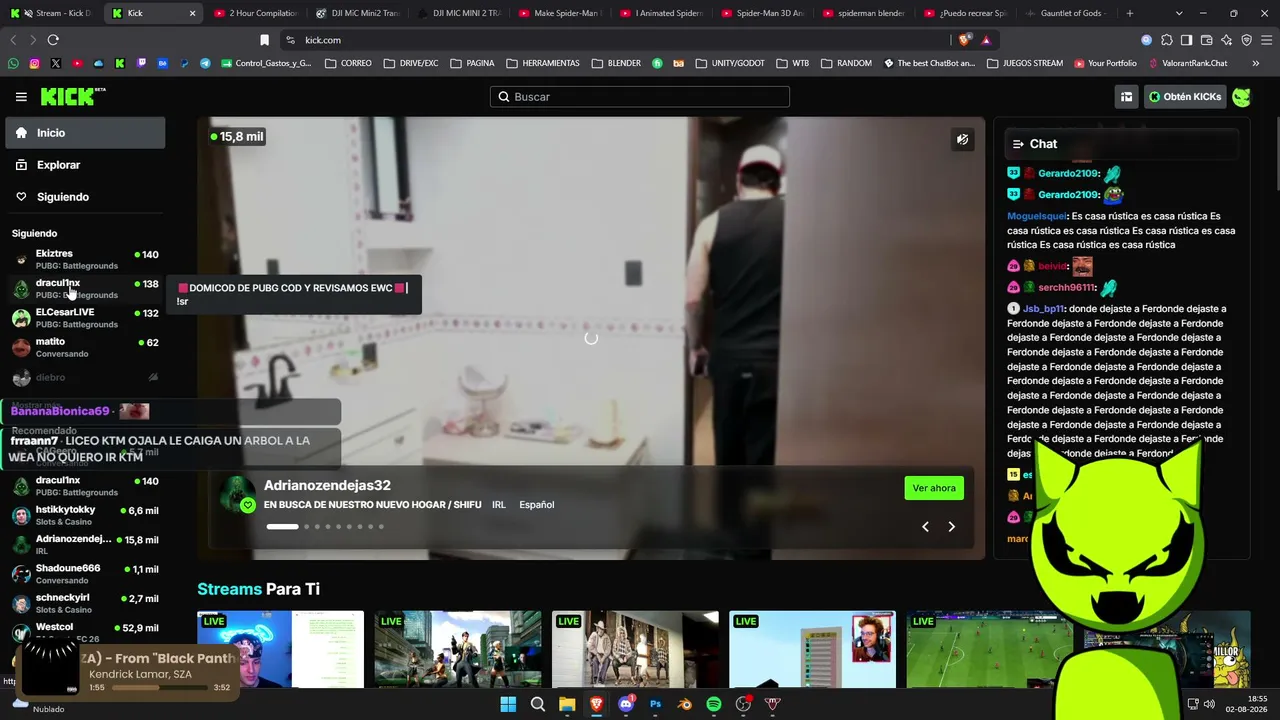Open the Ekiztres channel in Siguiendo list
The width and height of the screenshot is (1280, 720).
85,259
